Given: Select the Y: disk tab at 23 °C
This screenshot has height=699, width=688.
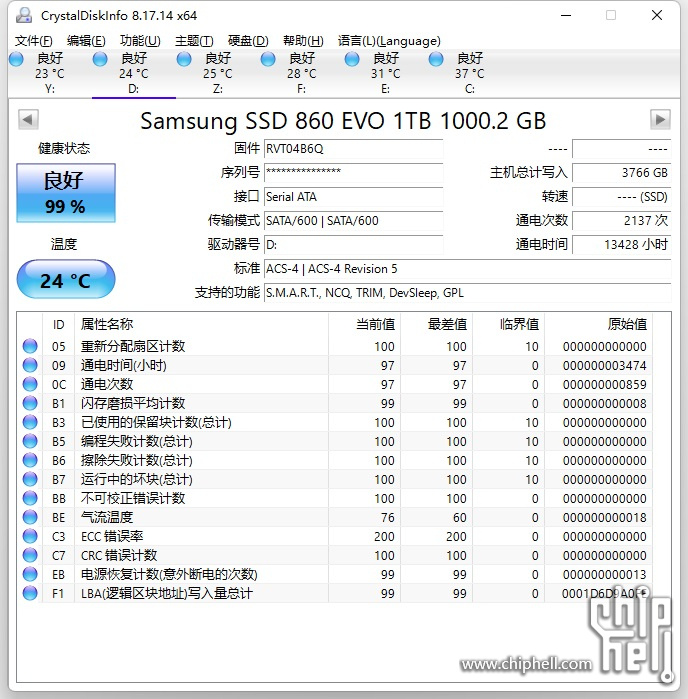Looking at the screenshot, I should [x=50, y=74].
